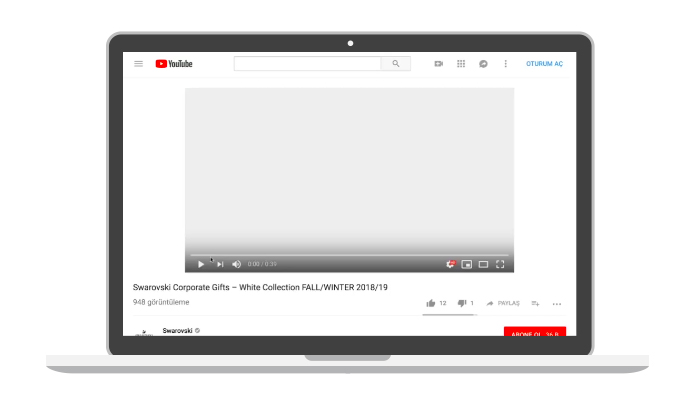693x399 pixels.
Task: Click the video progress bar
Action: pyautogui.click(x=349, y=255)
